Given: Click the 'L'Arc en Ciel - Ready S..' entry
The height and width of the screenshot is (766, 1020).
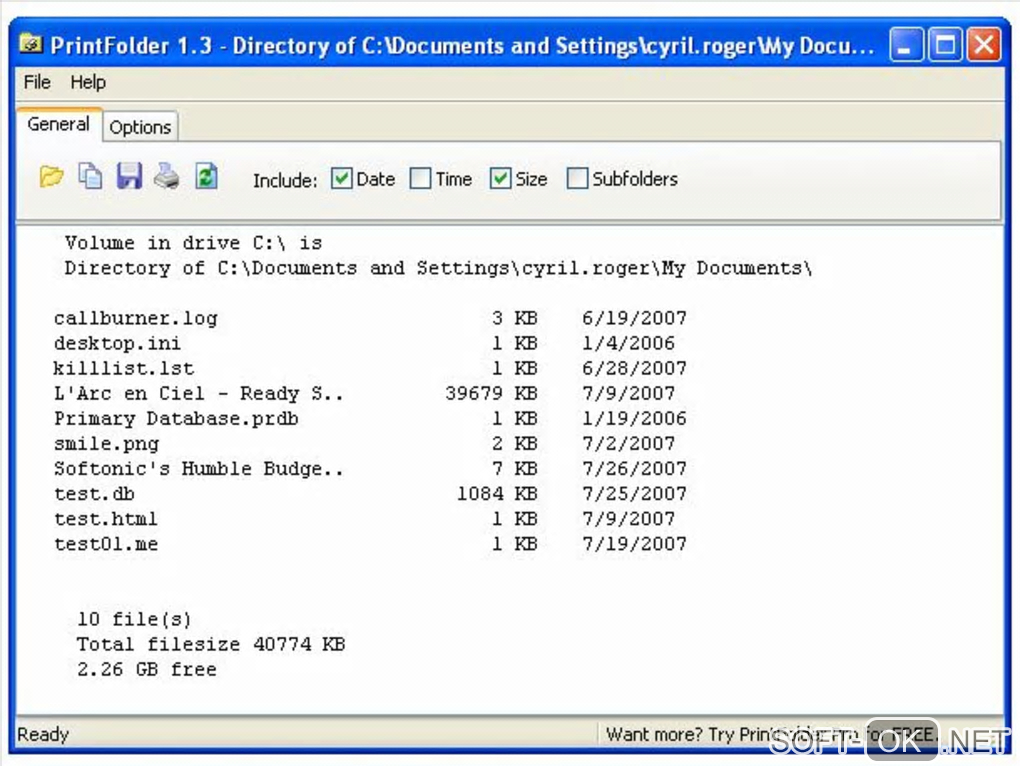Looking at the screenshot, I should (x=198, y=393).
